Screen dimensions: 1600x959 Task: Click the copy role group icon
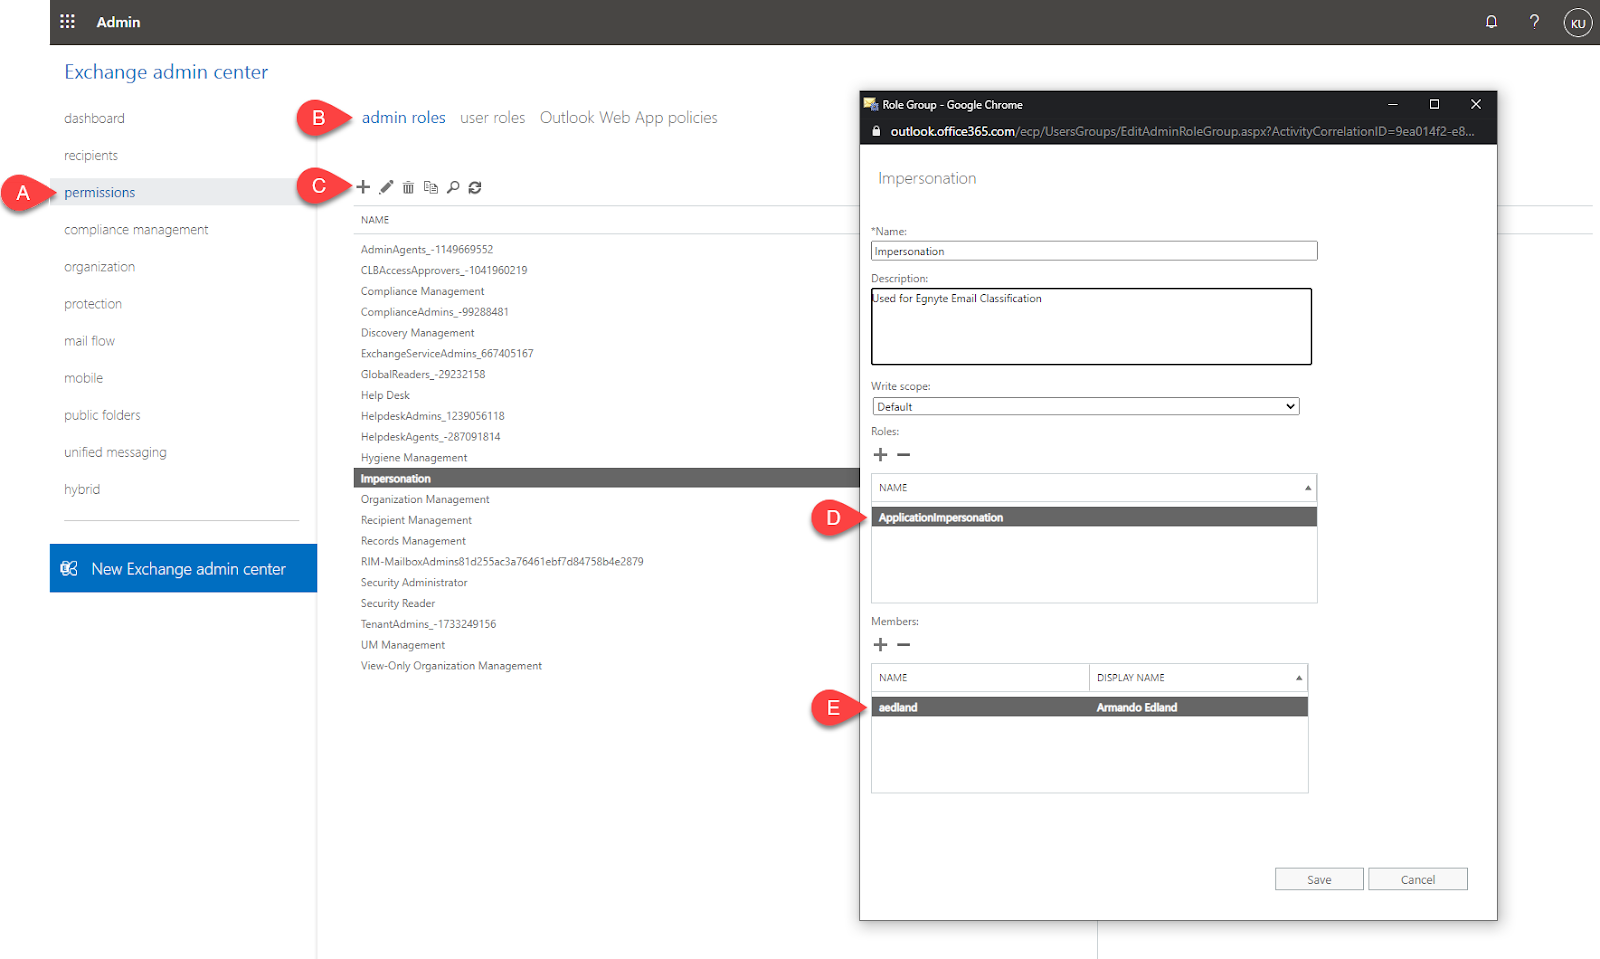tap(431, 187)
